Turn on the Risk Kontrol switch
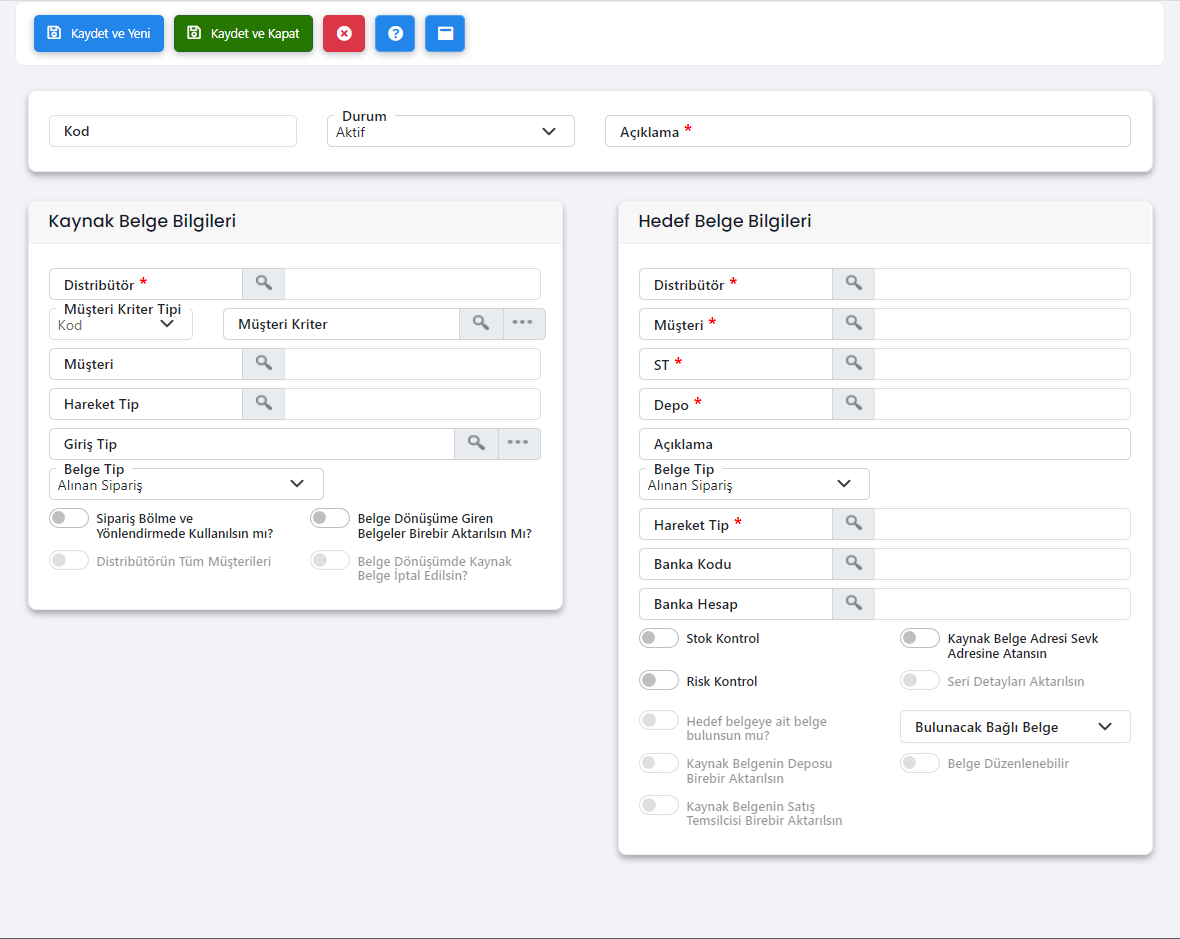The width and height of the screenshot is (1180, 939). 659,680
